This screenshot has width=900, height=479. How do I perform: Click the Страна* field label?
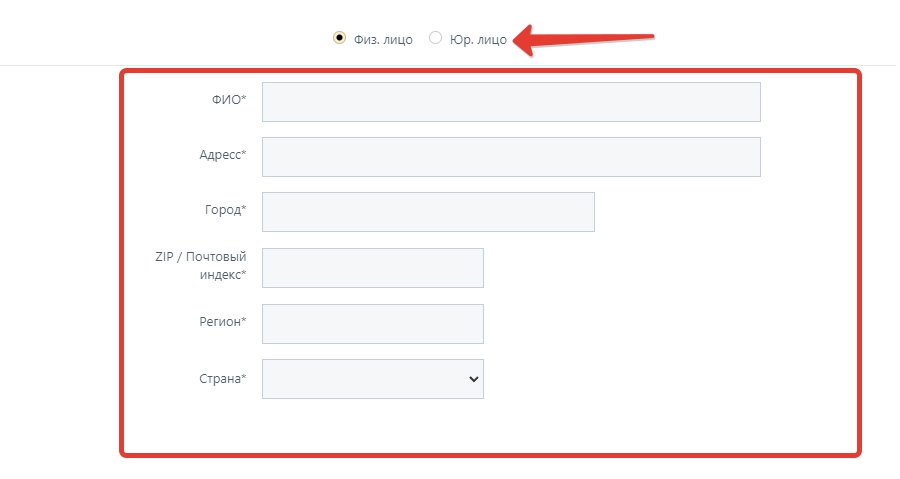tap(222, 378)
